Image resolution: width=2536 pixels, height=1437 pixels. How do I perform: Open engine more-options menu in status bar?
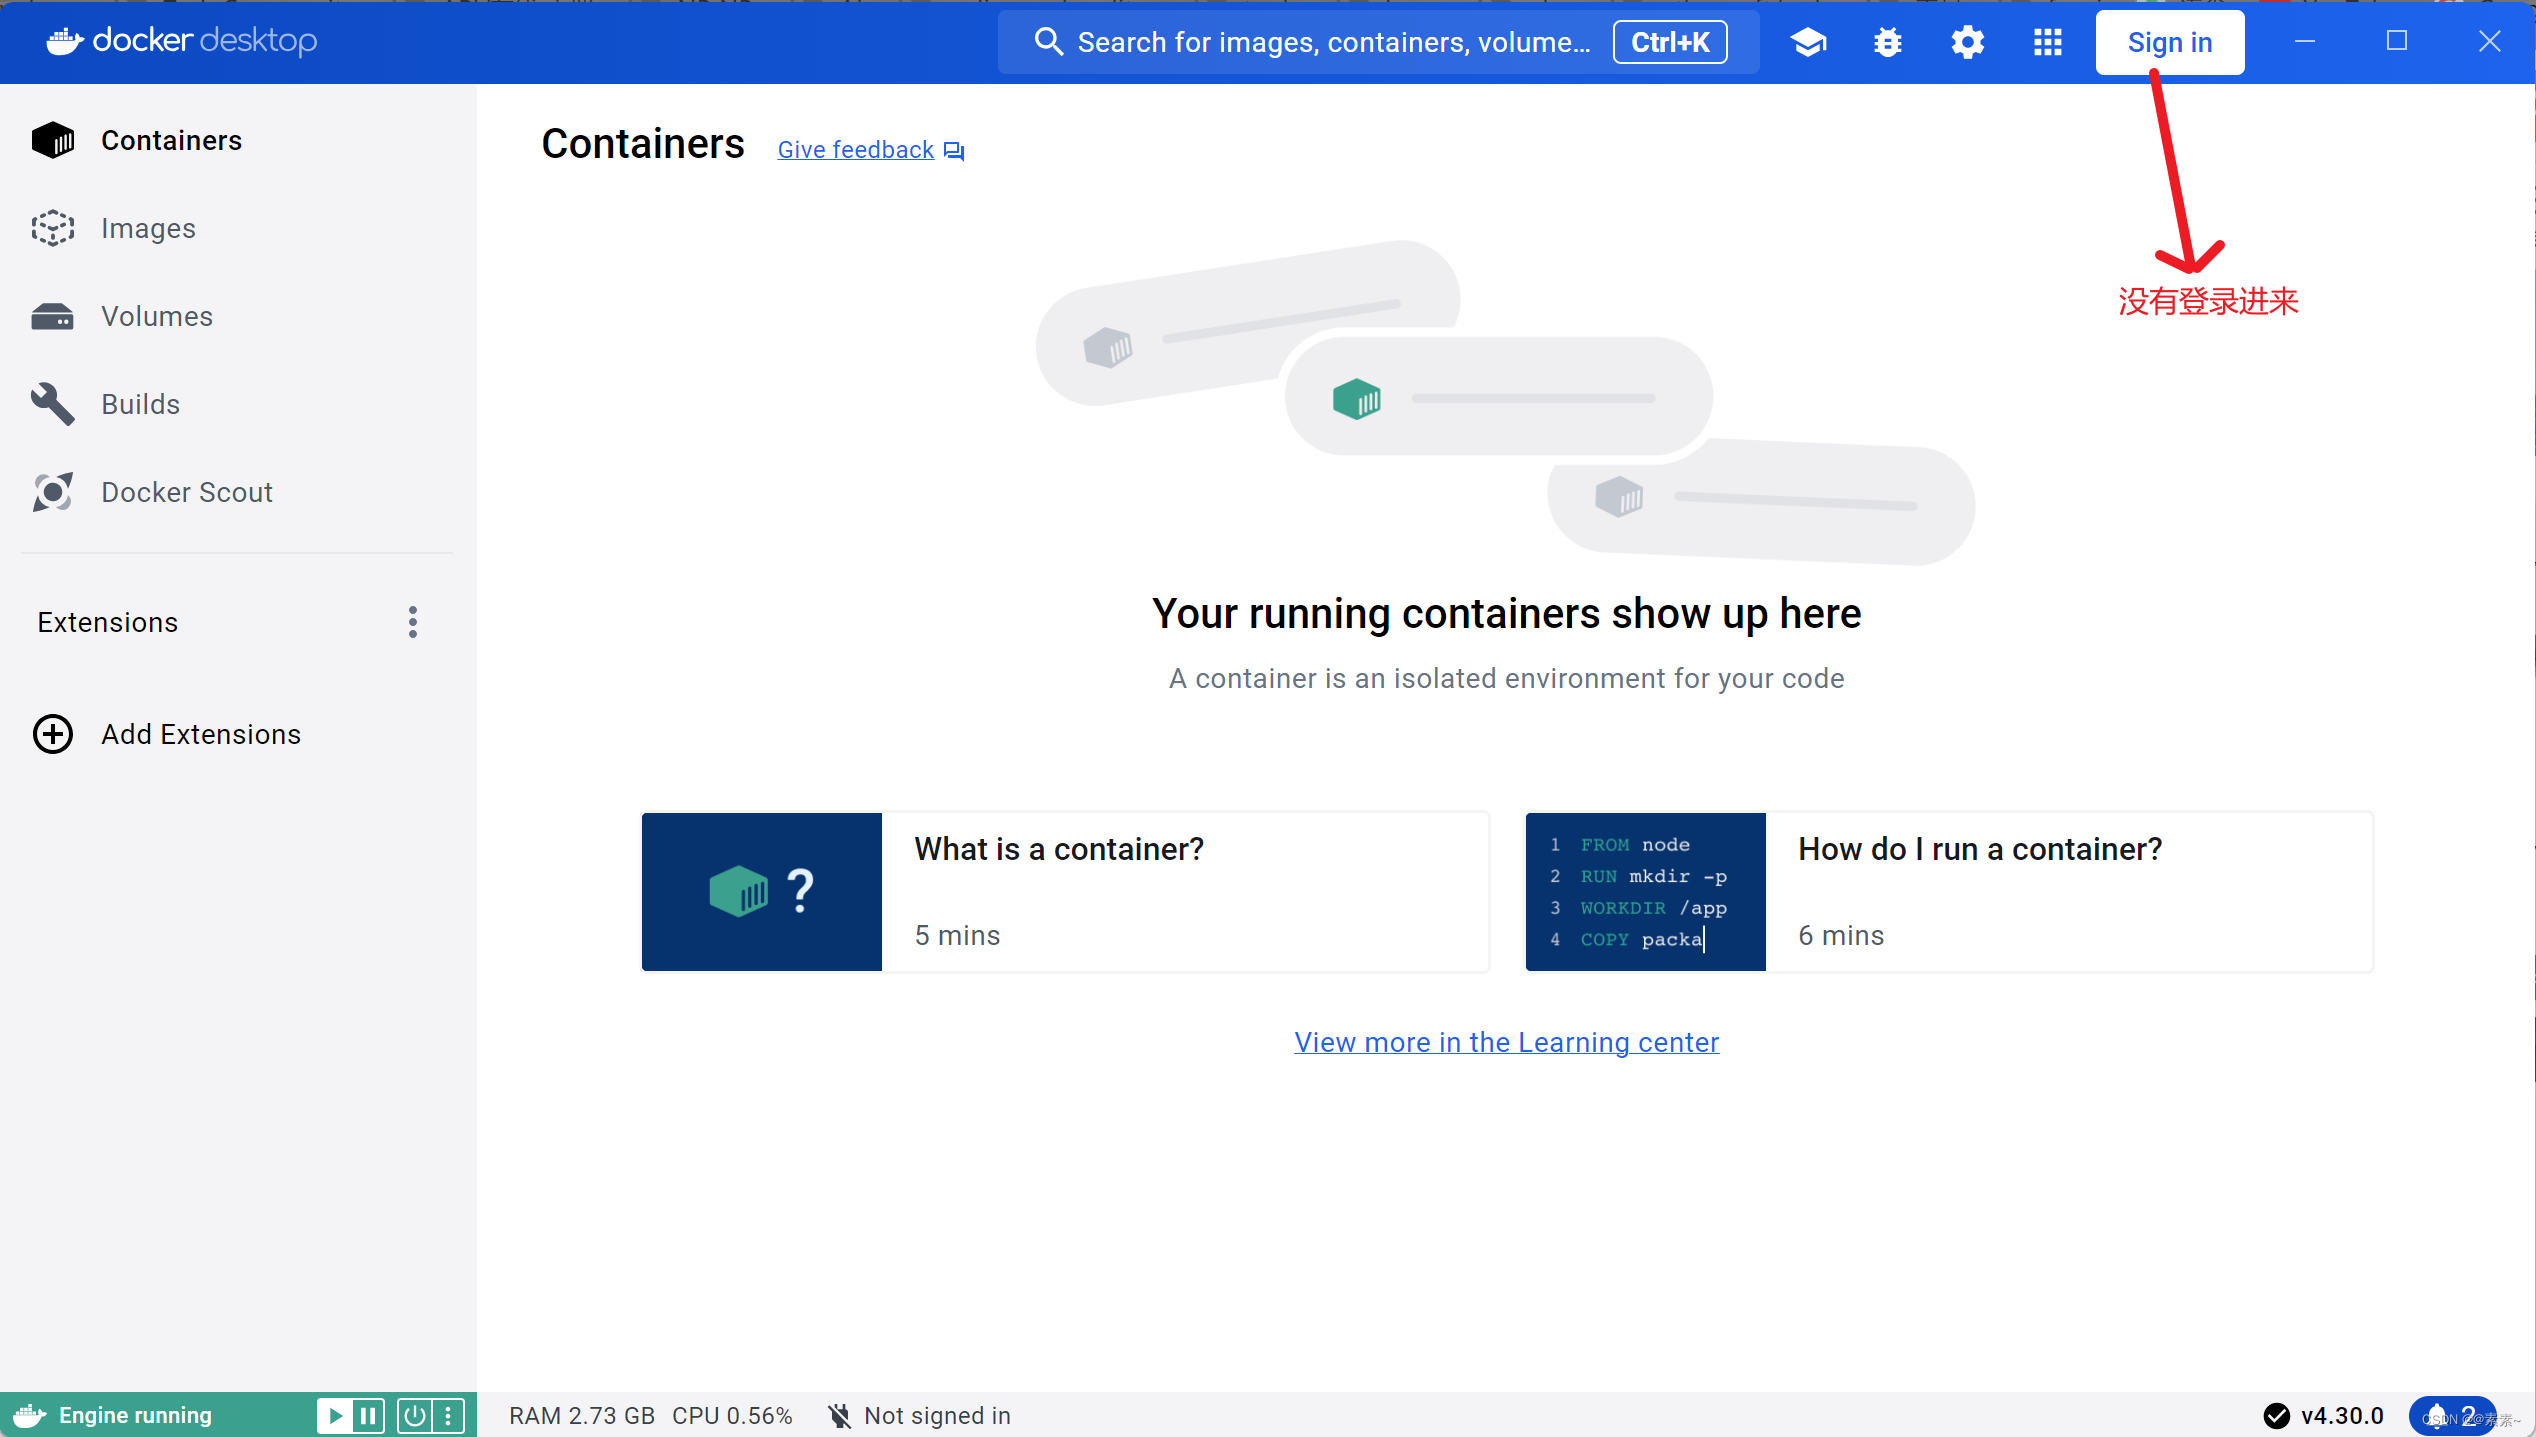coord(449,1415)
